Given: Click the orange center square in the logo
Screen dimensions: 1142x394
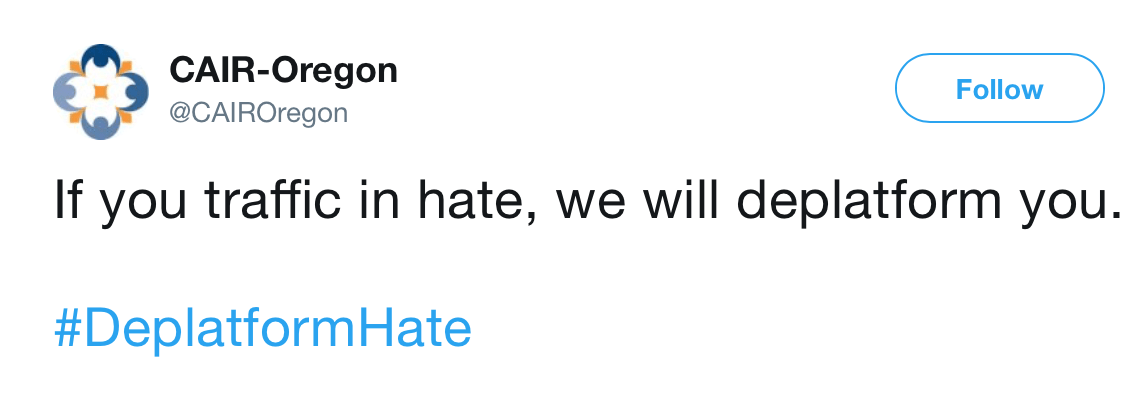Looking at the screenshot, I should coord(101,92).
